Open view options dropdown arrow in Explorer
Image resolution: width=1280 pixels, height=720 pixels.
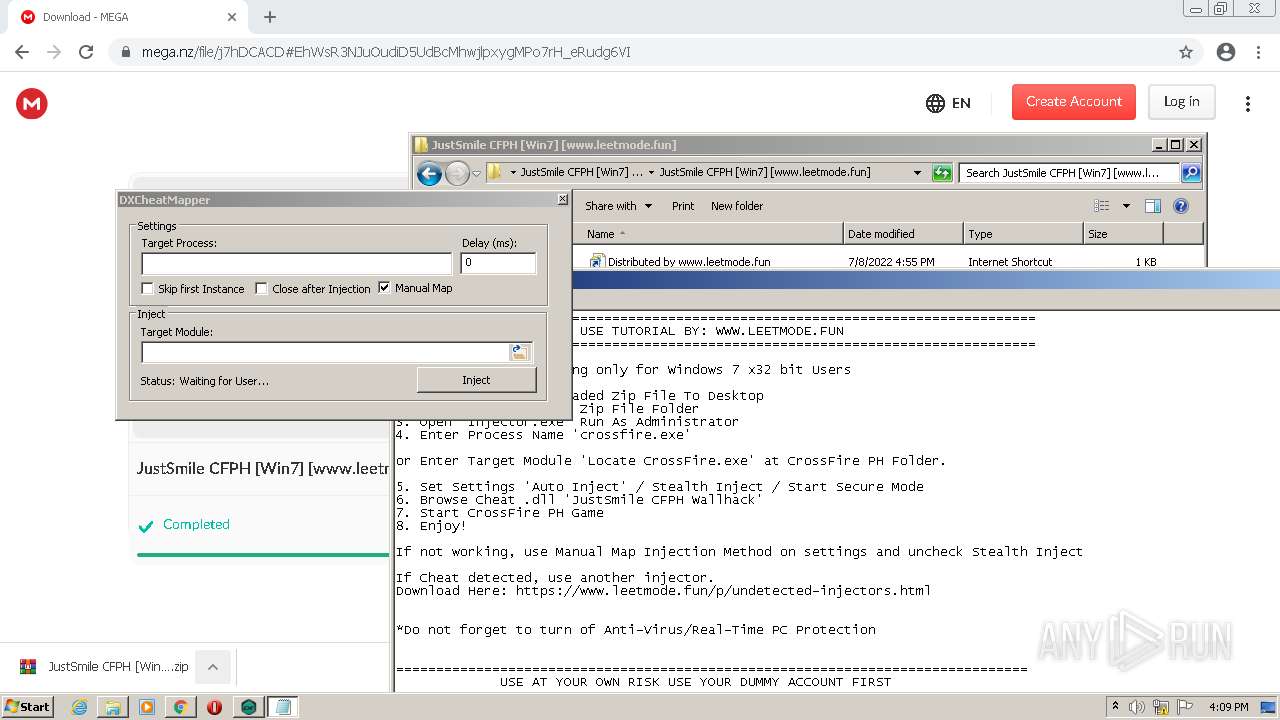coord(1125,206)
